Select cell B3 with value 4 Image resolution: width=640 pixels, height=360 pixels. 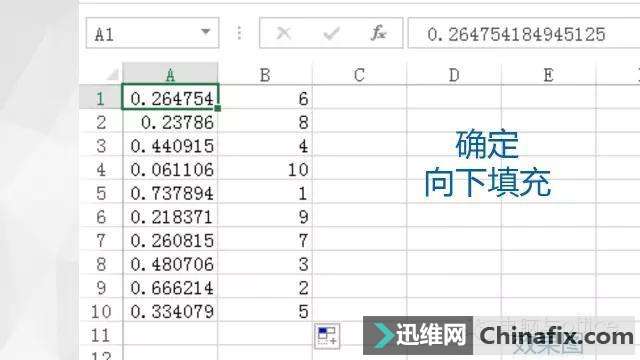click(265, 145)
